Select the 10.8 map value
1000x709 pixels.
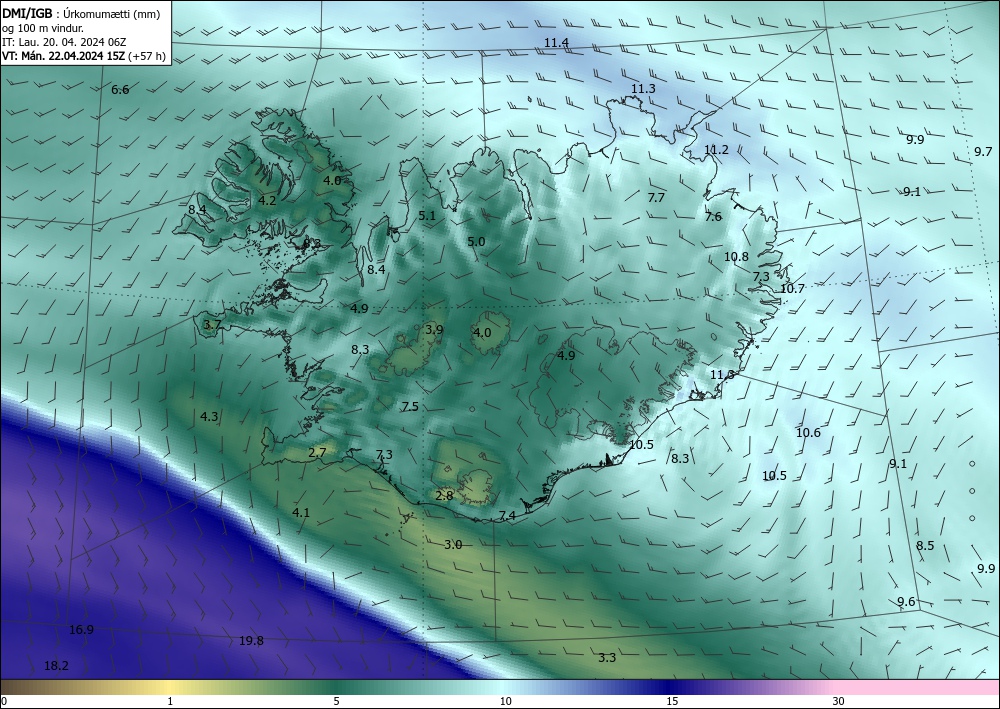(x=736, y=257)
